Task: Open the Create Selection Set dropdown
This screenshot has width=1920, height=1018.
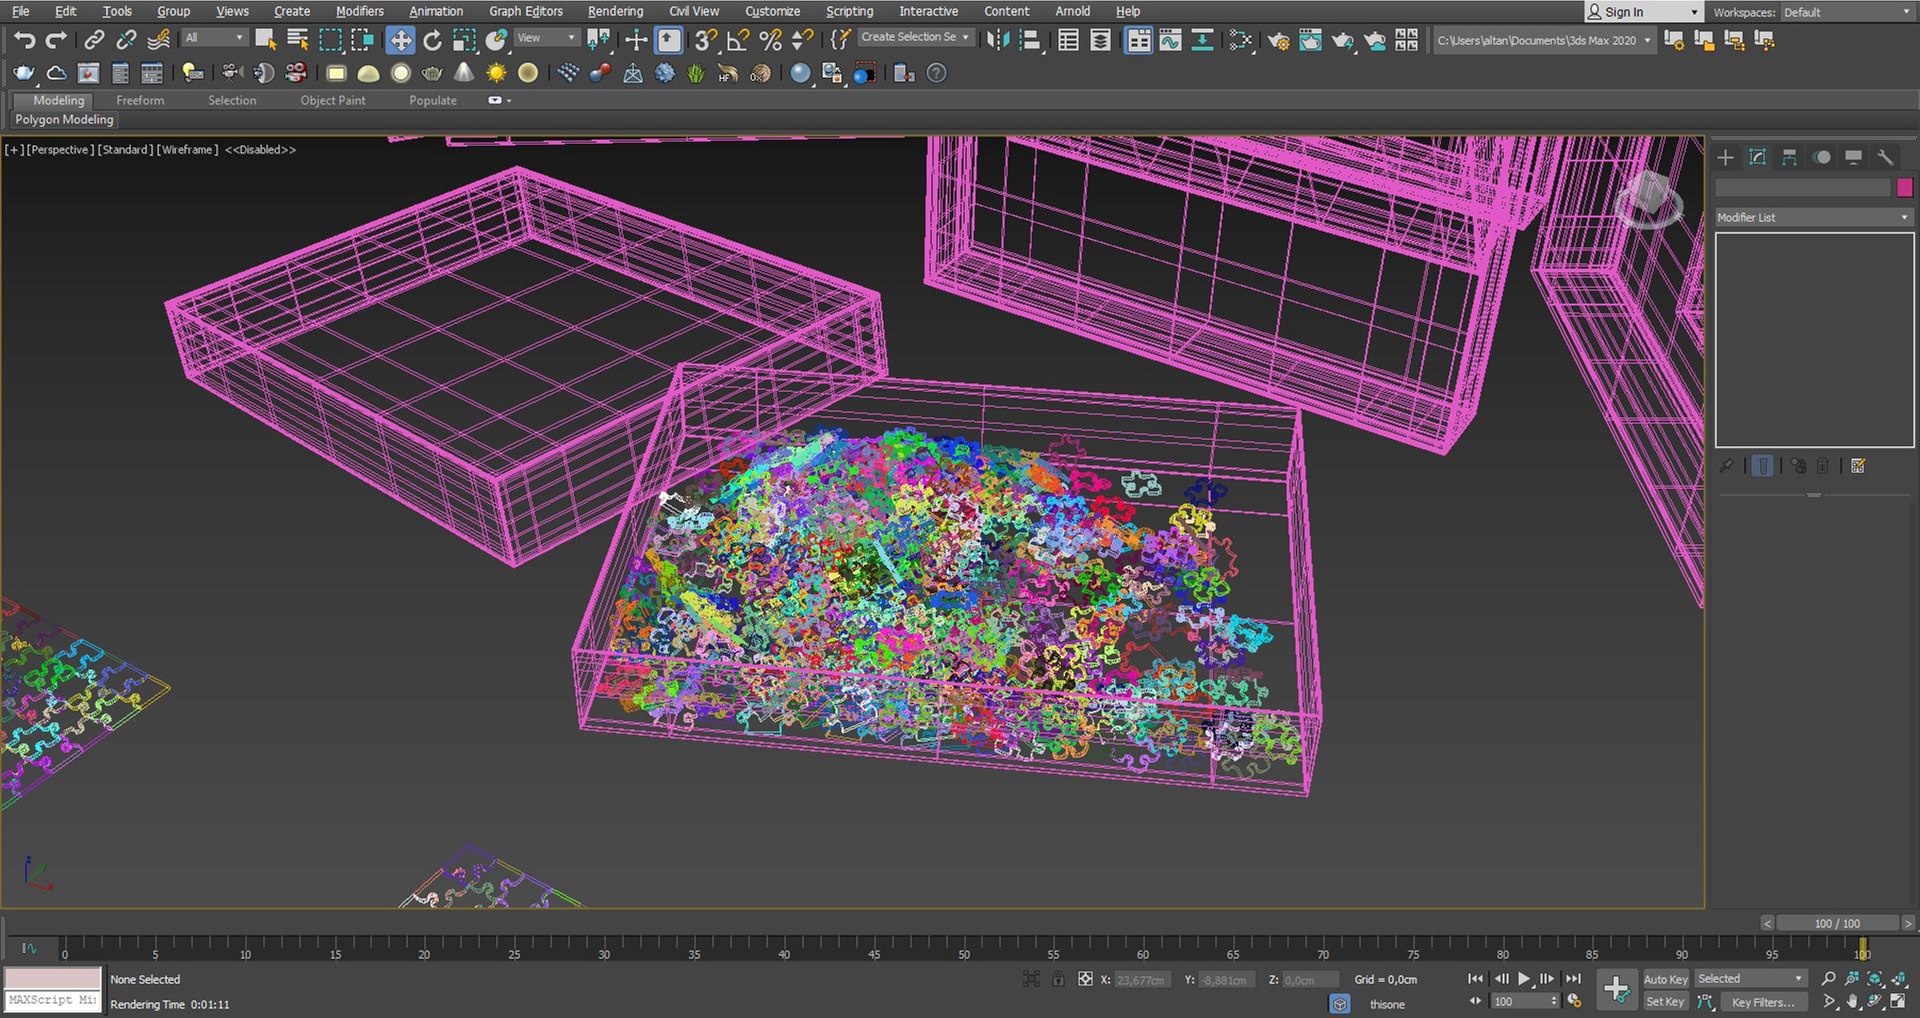Action: click(915, 37)
